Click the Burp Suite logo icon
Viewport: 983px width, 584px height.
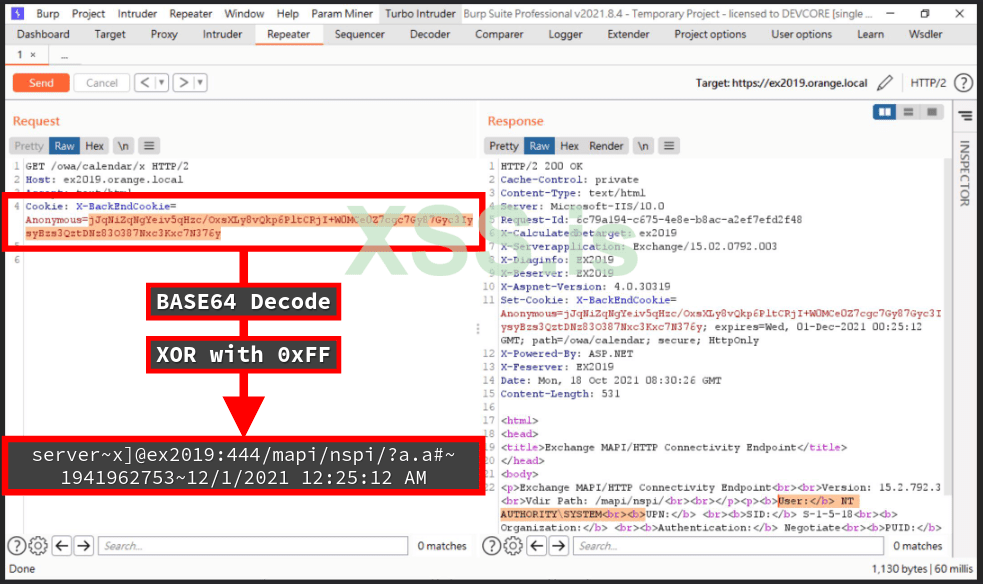[18, 13]
